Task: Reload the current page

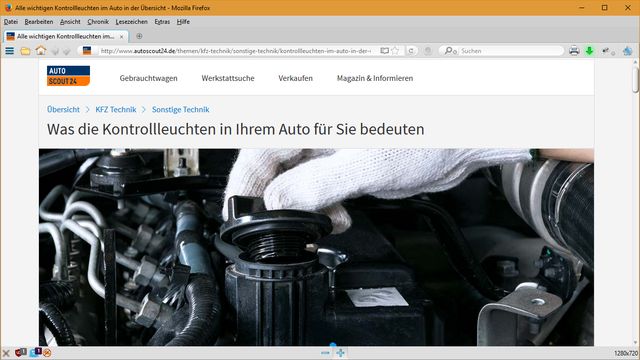Action: pyautogui.click(x=411, y=51)
